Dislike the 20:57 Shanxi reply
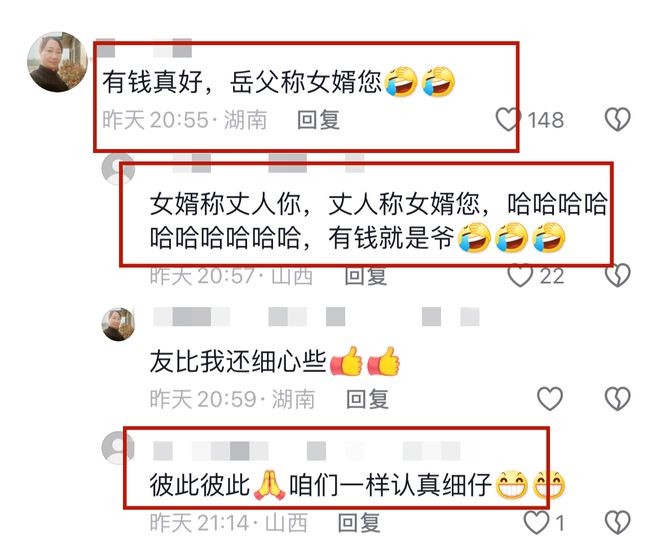Image resolution: width=660 pixels, height=547 pixels. [x=617, y=276]
